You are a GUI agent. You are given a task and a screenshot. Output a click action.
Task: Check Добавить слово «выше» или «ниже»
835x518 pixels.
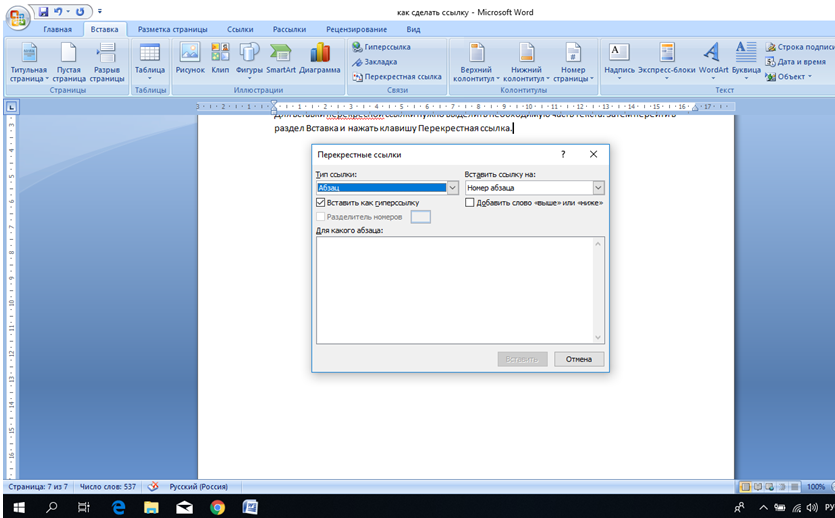tap(469, 202)
